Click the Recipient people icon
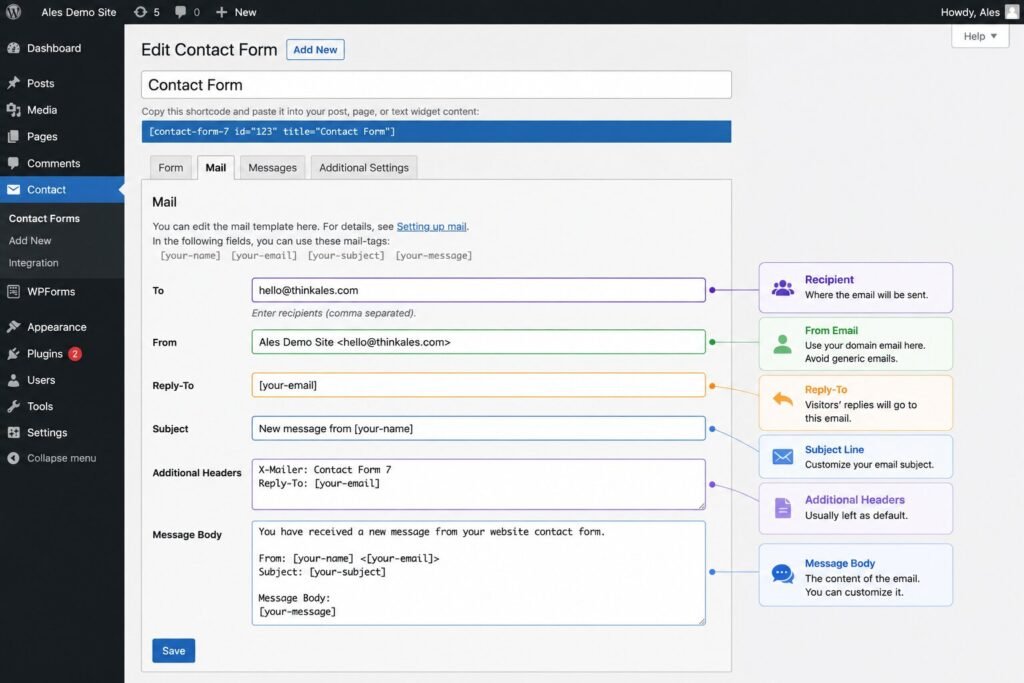1024x683 pixels. 782,287
